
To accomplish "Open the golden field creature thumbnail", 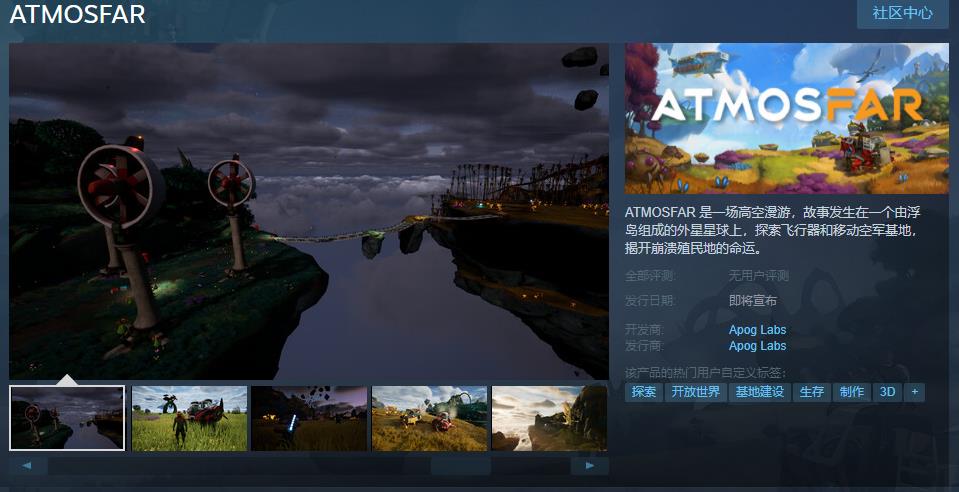I will (x=429, y=418).
